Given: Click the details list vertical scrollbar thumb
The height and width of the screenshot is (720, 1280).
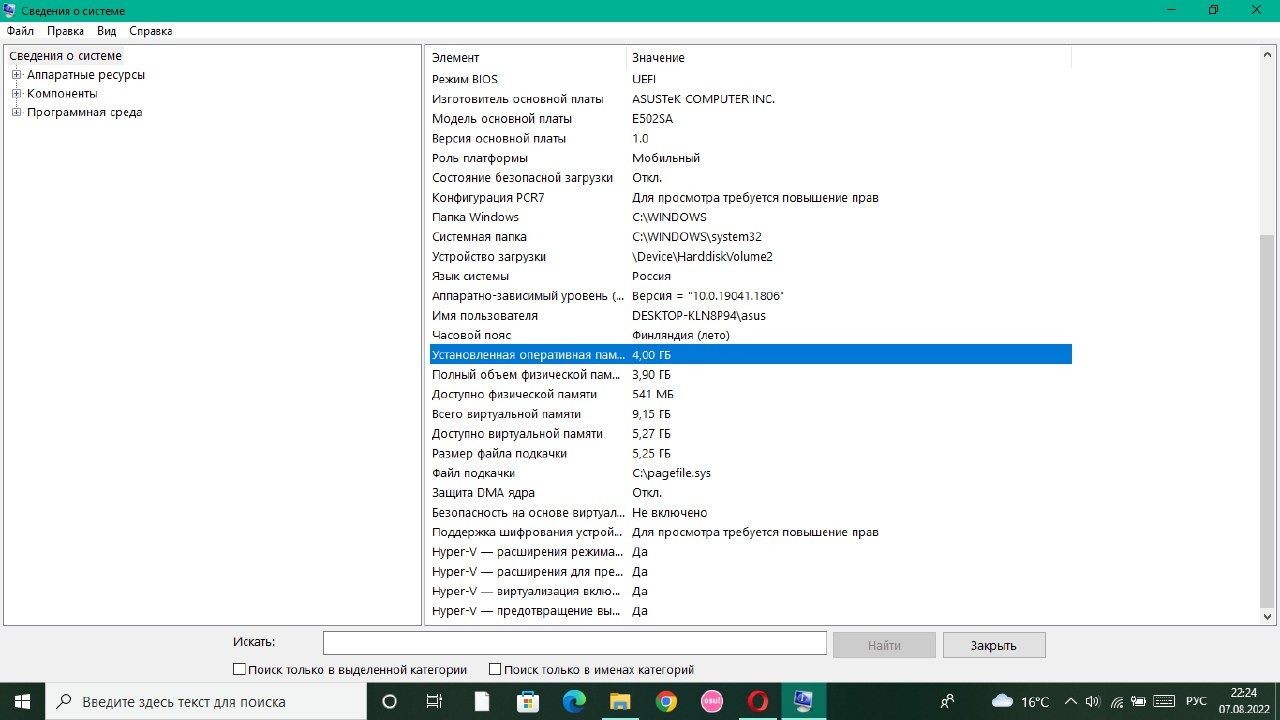Looking at the screenshot, I should (x=1267, y=420).
